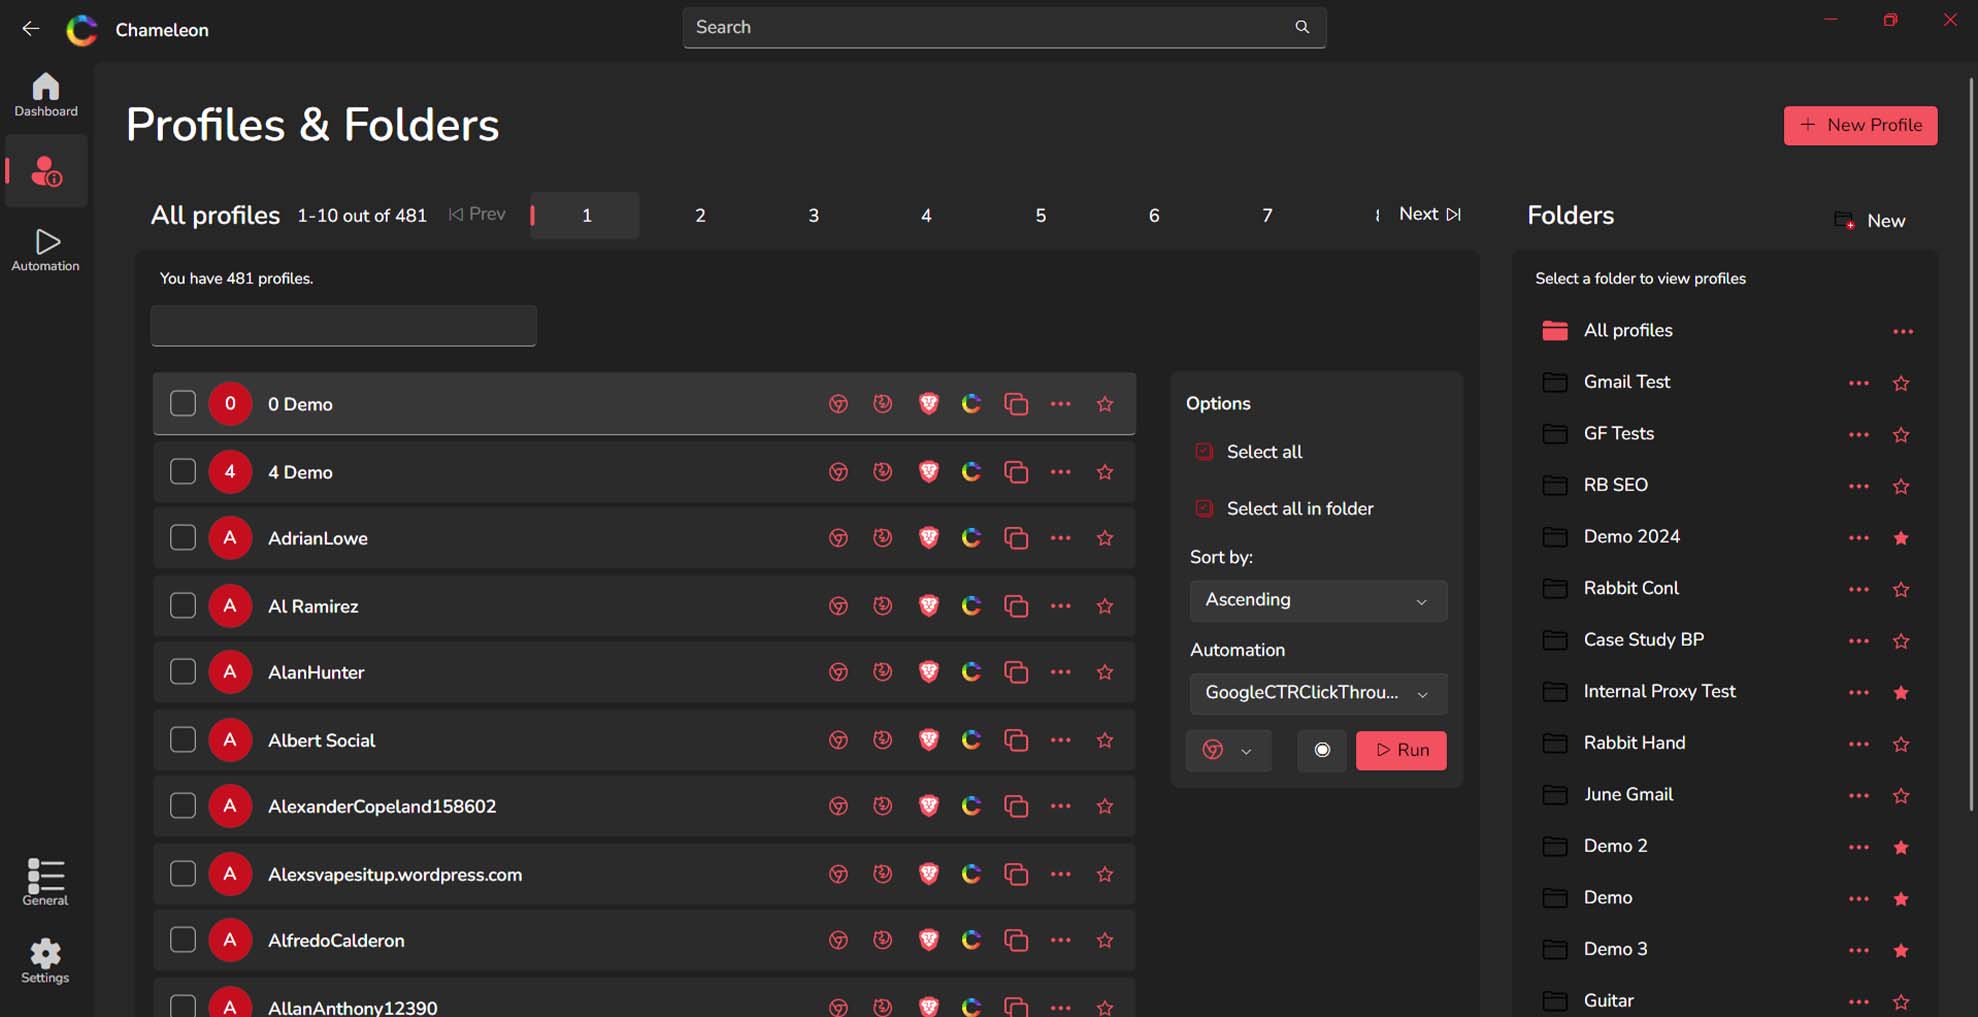The height and width of the screenshot is (1017, 1978).
Task: Launch Firefox for Al Ramirez profile
Action: tap(882, 606)
